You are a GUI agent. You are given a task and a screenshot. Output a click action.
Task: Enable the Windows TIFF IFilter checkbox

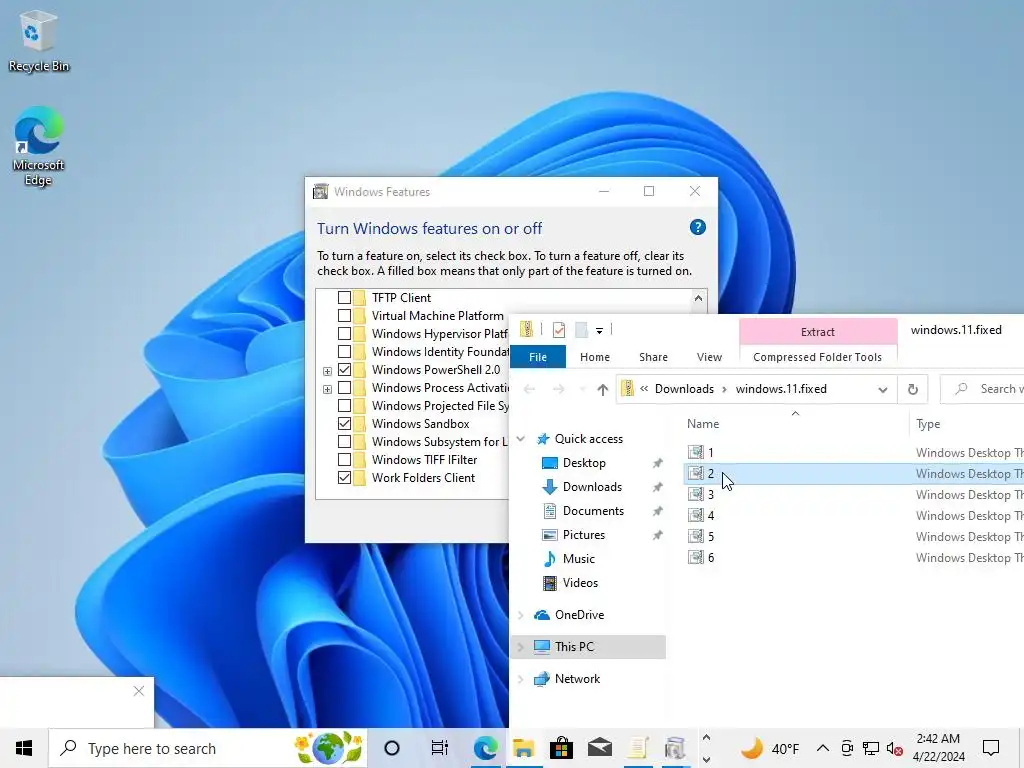344,460
